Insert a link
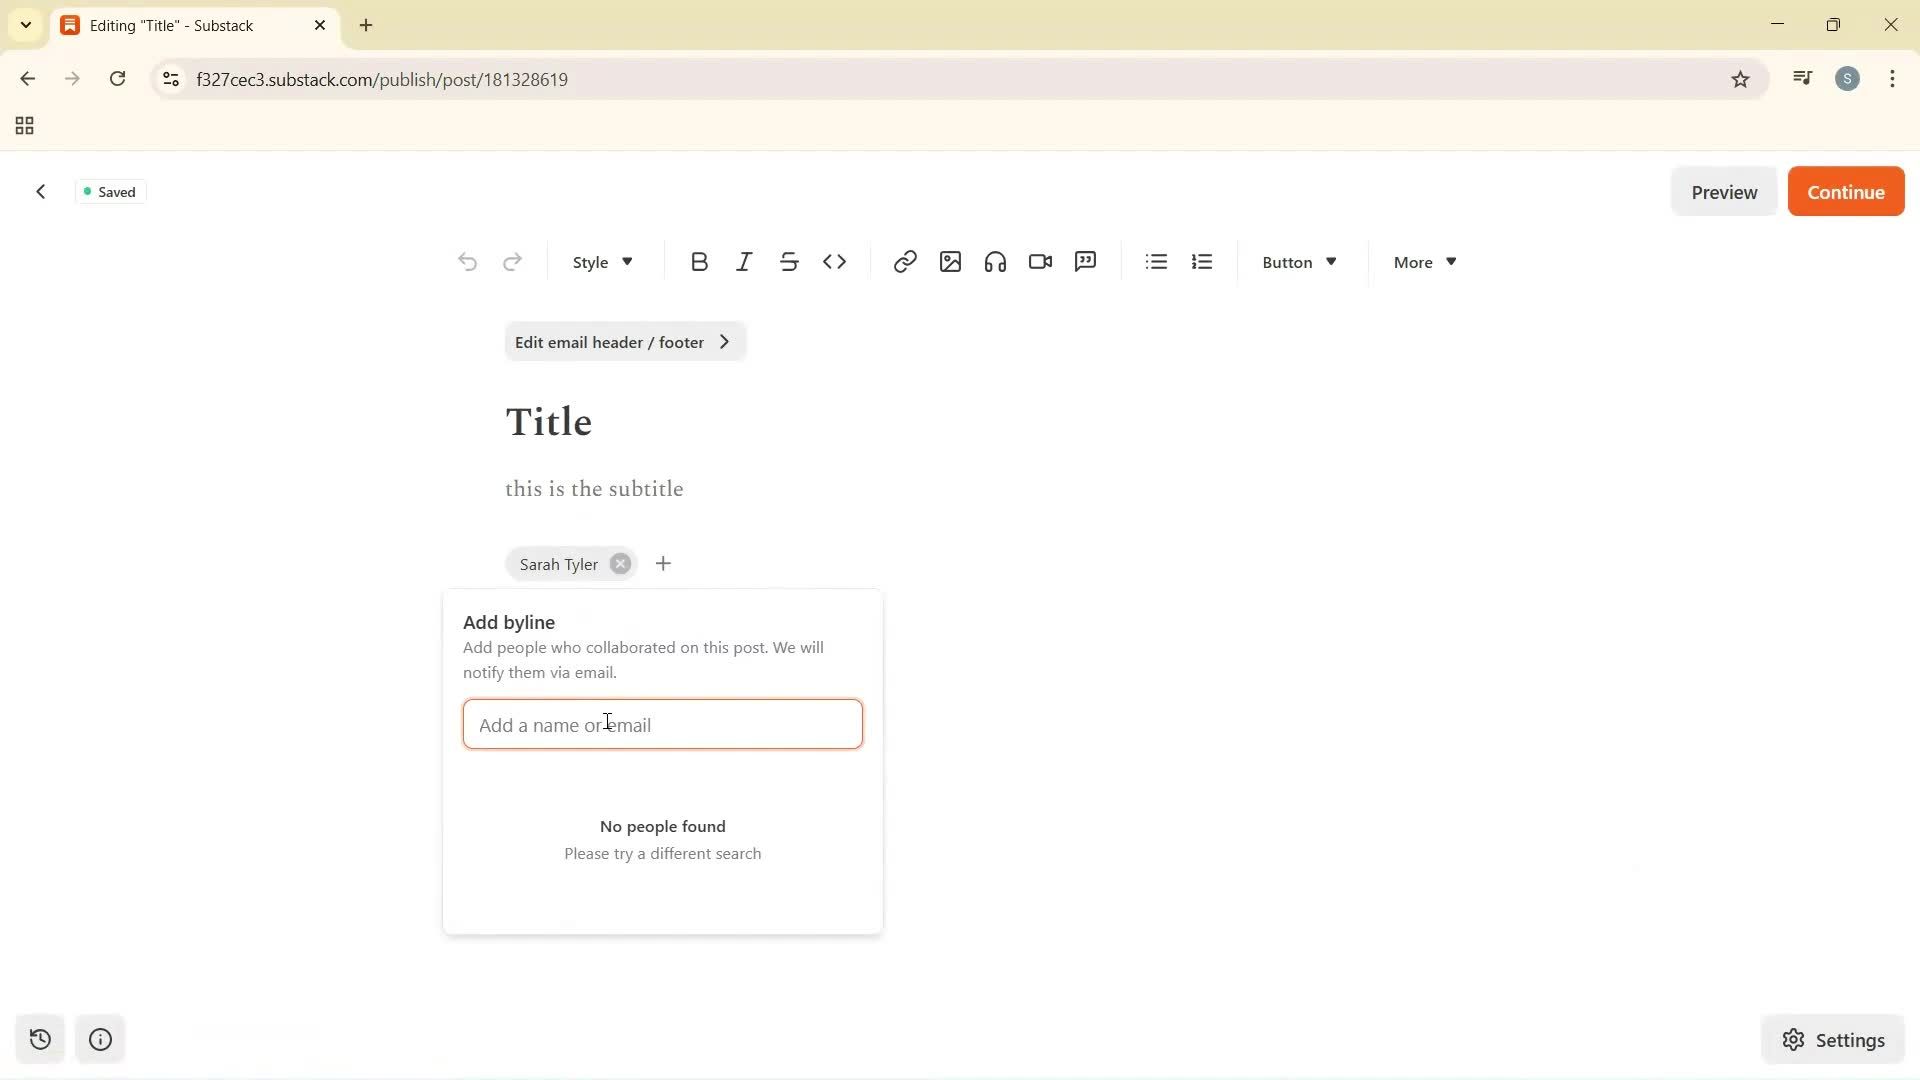The image size is (1920, 1080). click(x=904, y=261)
